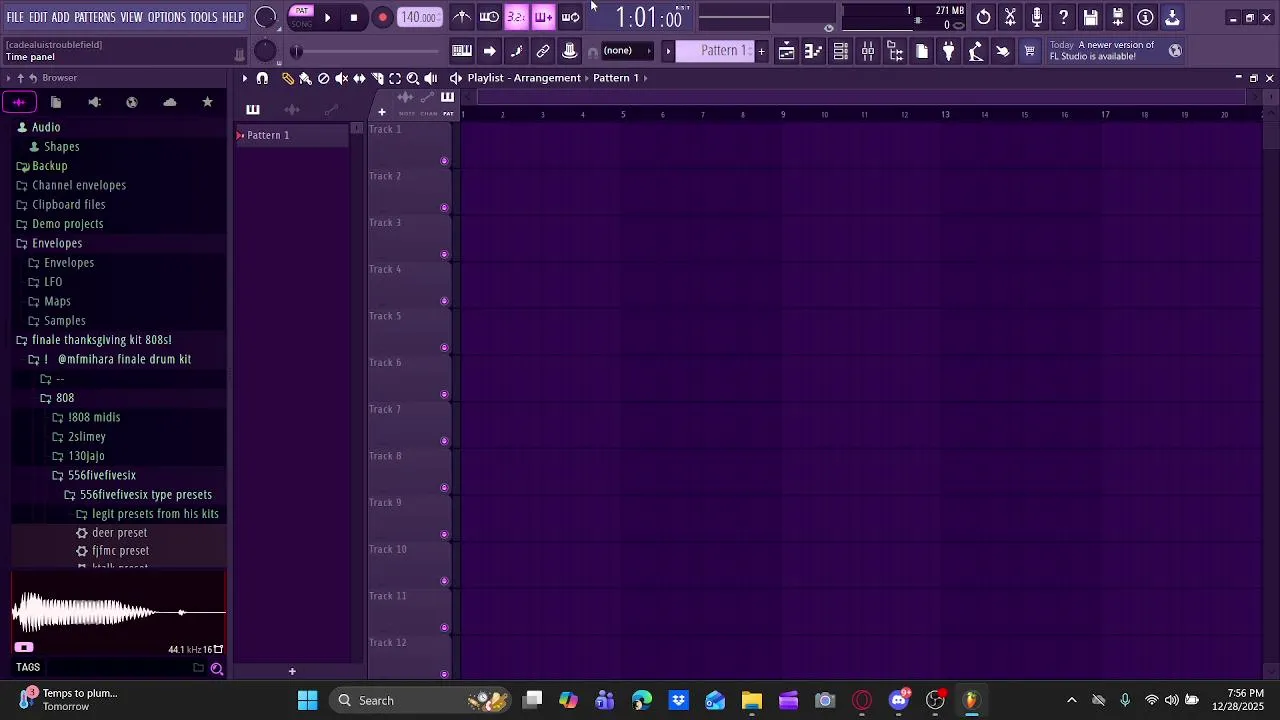Screen dimensions: 1280x720
Task: Select the Draw pencil tool
Action: (x=288, y=78)
